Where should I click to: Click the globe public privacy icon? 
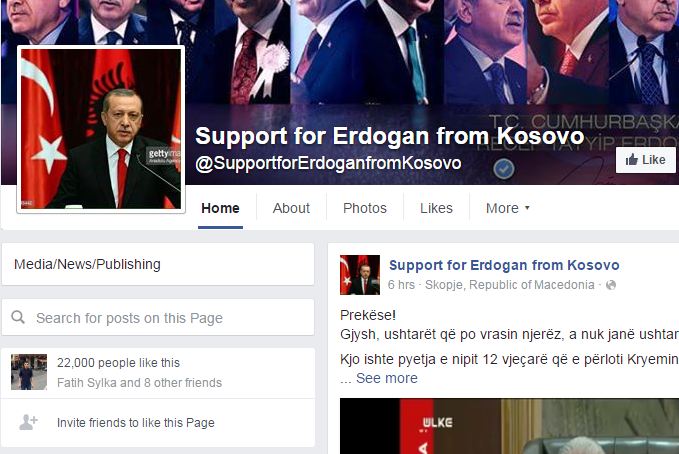pyautogui.click(x=611, y=285)
